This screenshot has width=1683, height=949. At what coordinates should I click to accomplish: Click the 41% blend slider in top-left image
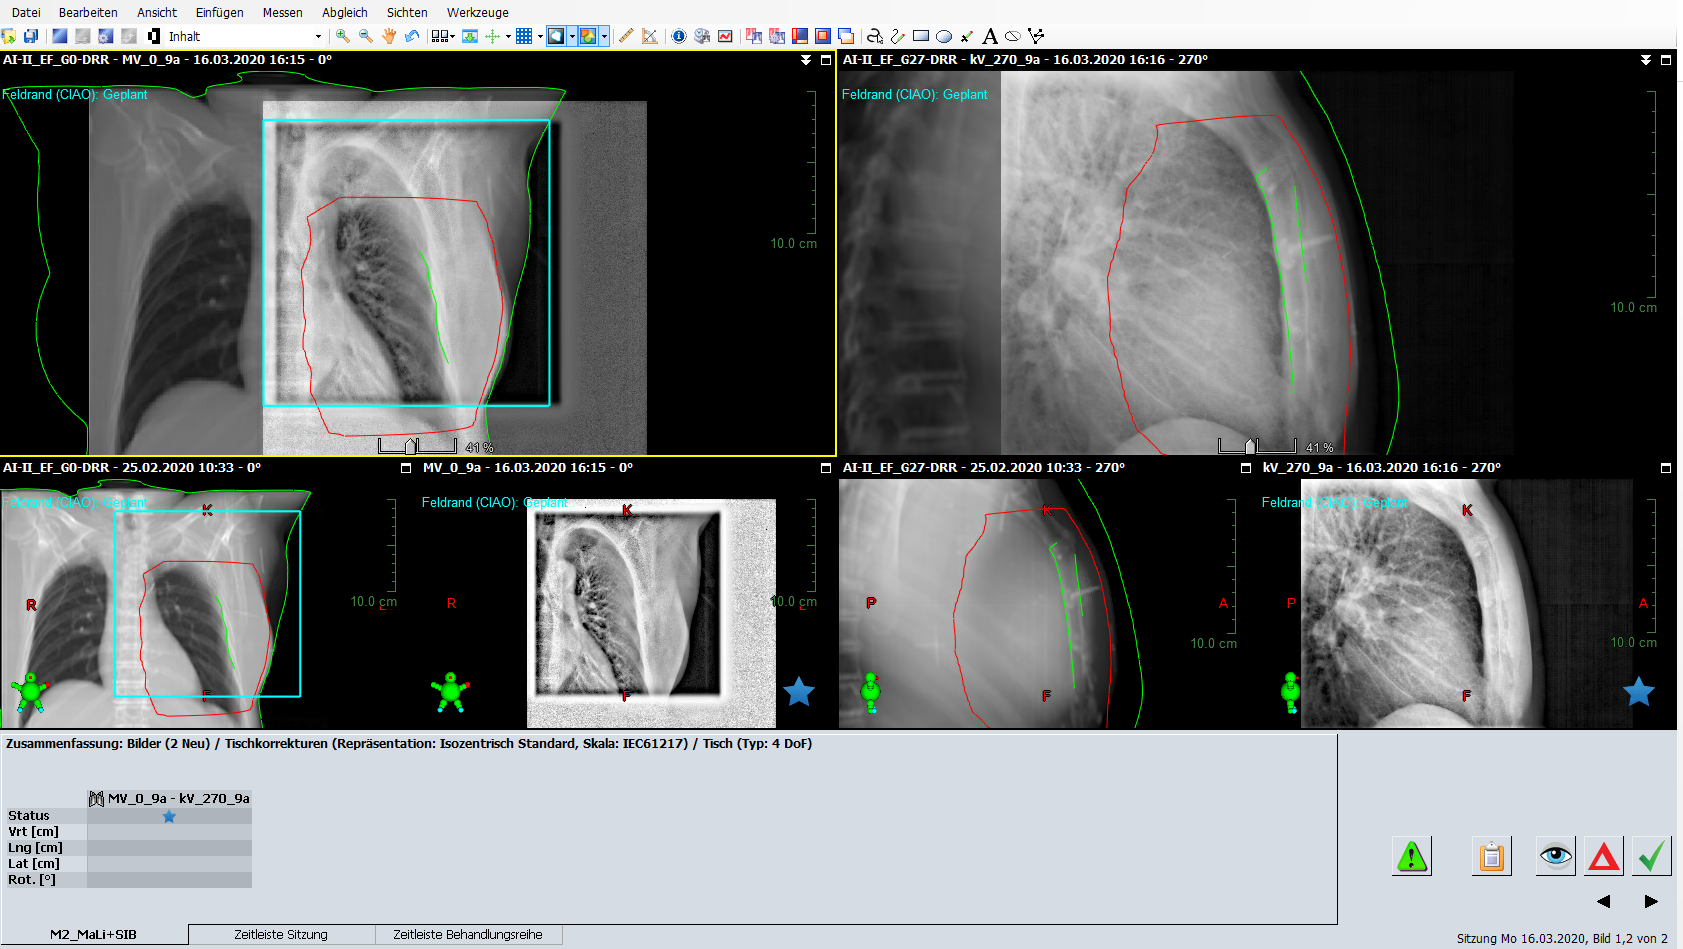tap(411, 446)
